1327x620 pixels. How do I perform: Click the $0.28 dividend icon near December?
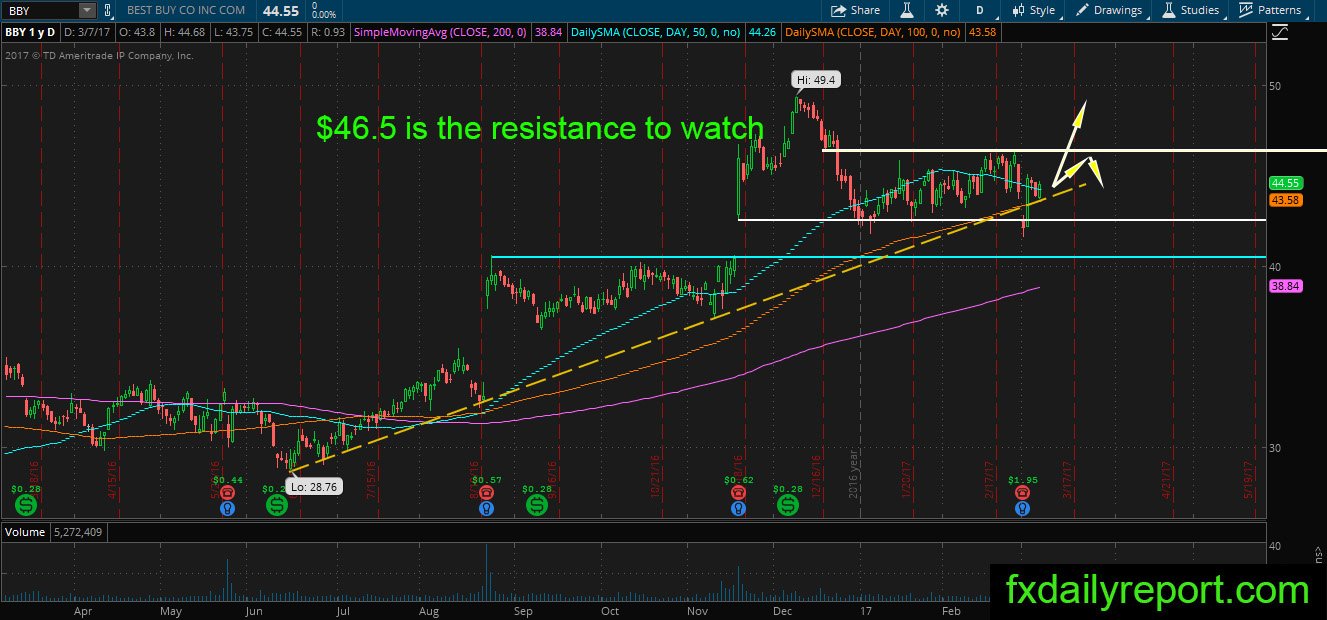coord(788,504)
